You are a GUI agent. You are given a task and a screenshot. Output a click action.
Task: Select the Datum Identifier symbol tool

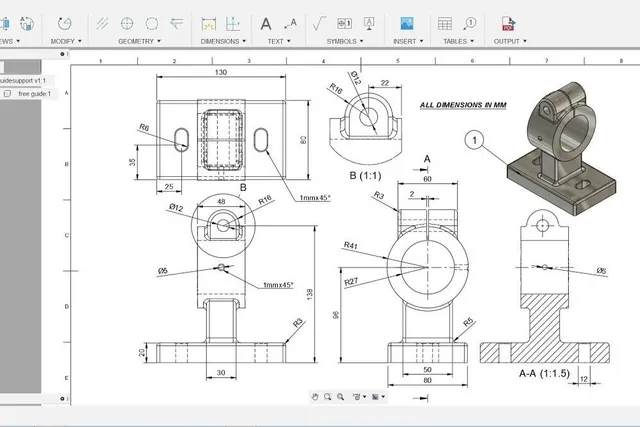[x=369, y=24]
